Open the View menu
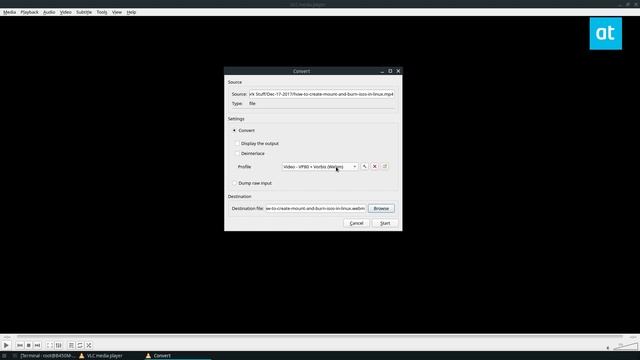 (117, 12)
